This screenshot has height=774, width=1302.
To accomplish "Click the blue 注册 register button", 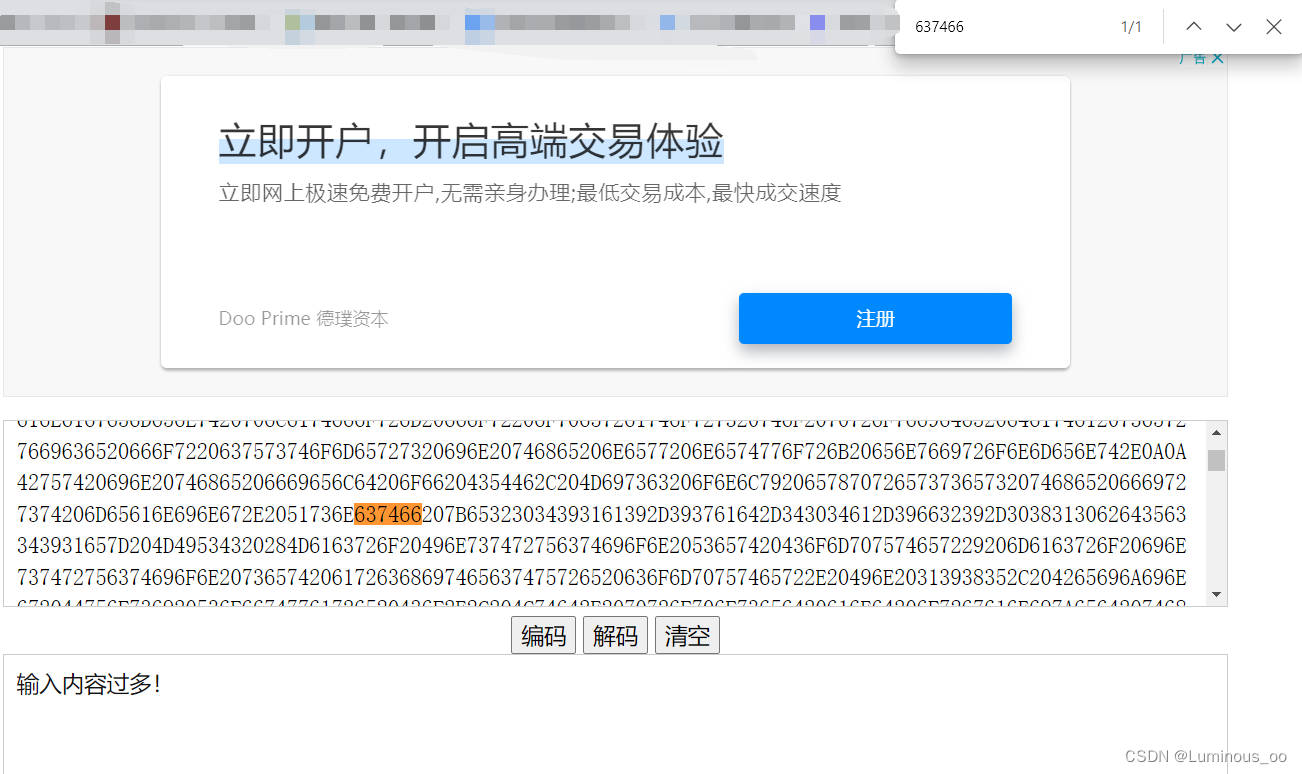I will pos(875,318).
